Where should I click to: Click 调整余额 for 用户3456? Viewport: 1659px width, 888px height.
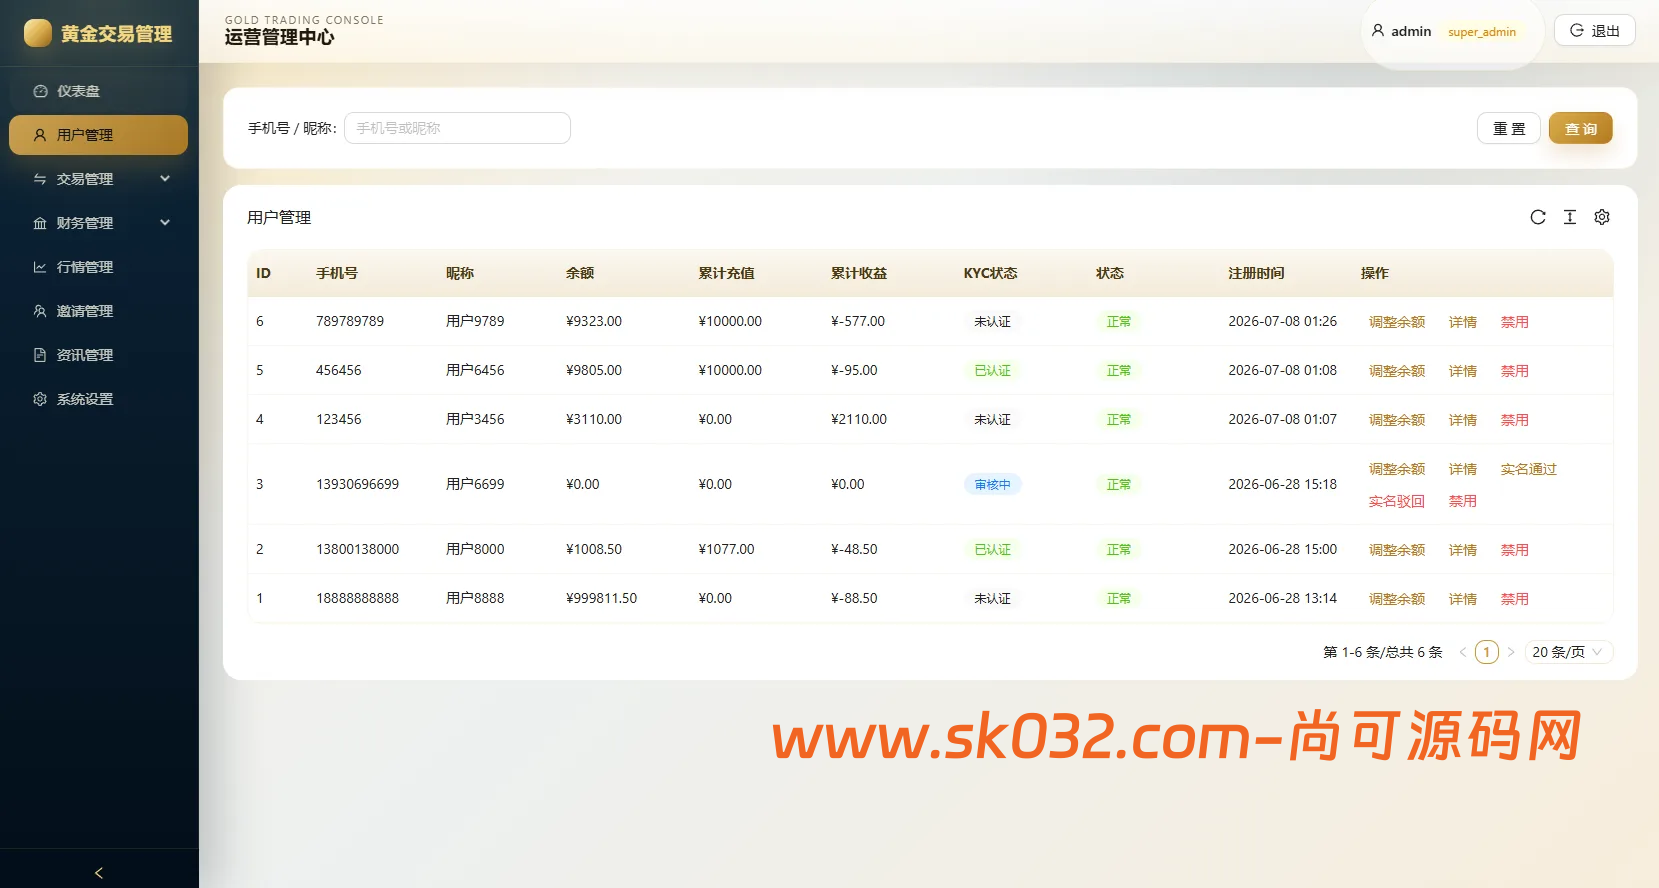click(1396, 420)
